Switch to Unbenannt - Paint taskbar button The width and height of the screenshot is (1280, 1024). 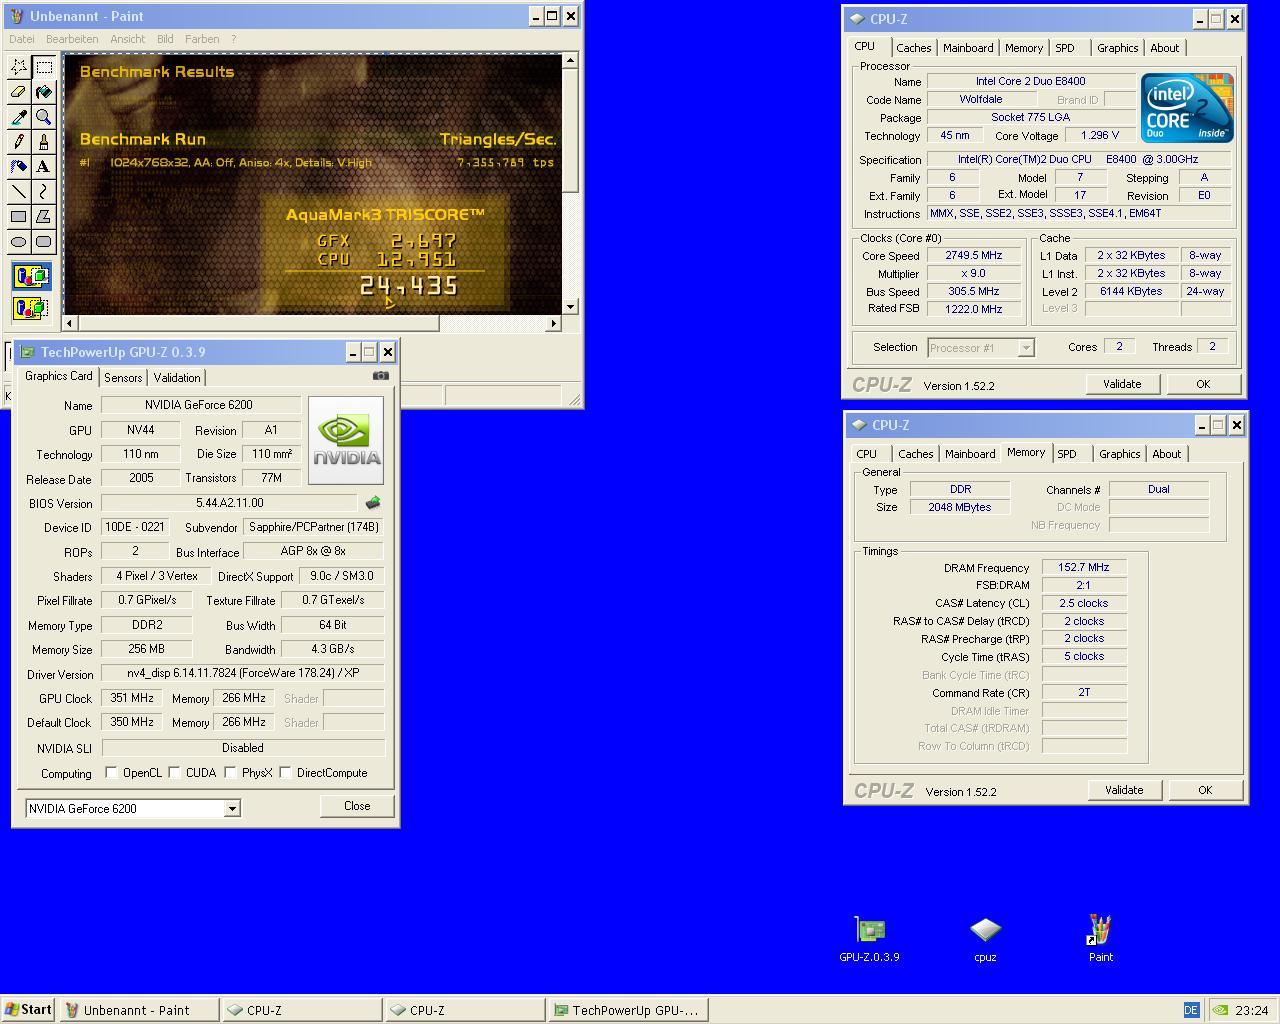coord(139,1010)
